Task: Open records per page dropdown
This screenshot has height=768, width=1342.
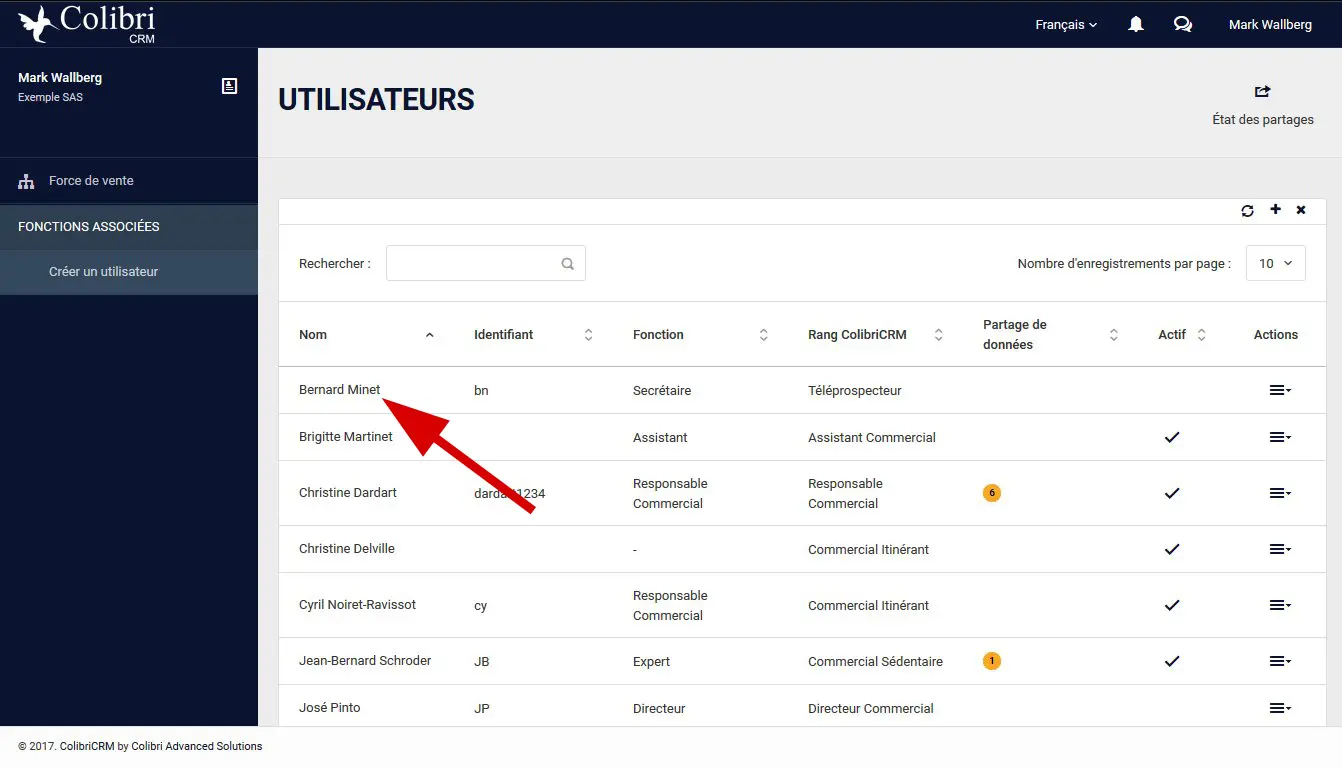Action: (x=1276, y=263)
